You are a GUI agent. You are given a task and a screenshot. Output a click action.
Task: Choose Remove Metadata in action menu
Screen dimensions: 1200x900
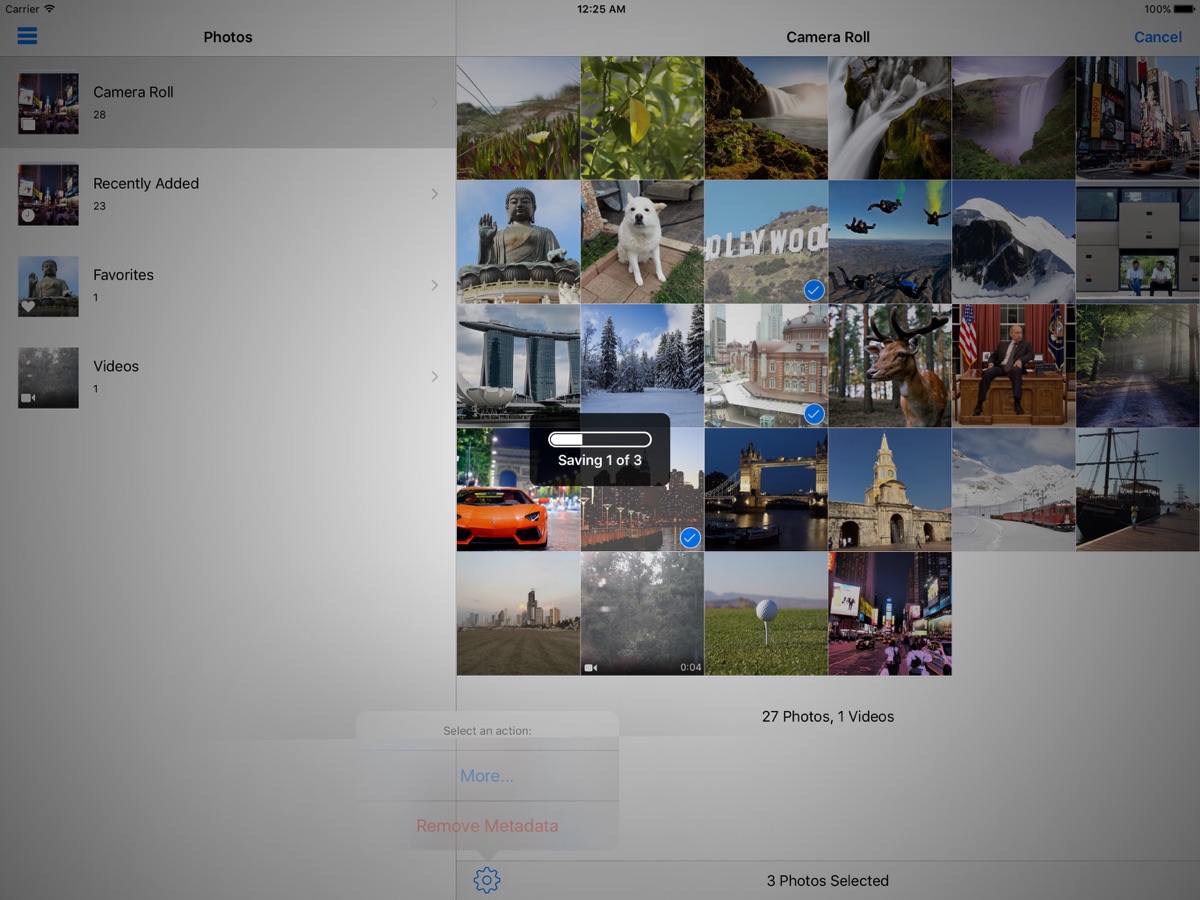point(487,826)
